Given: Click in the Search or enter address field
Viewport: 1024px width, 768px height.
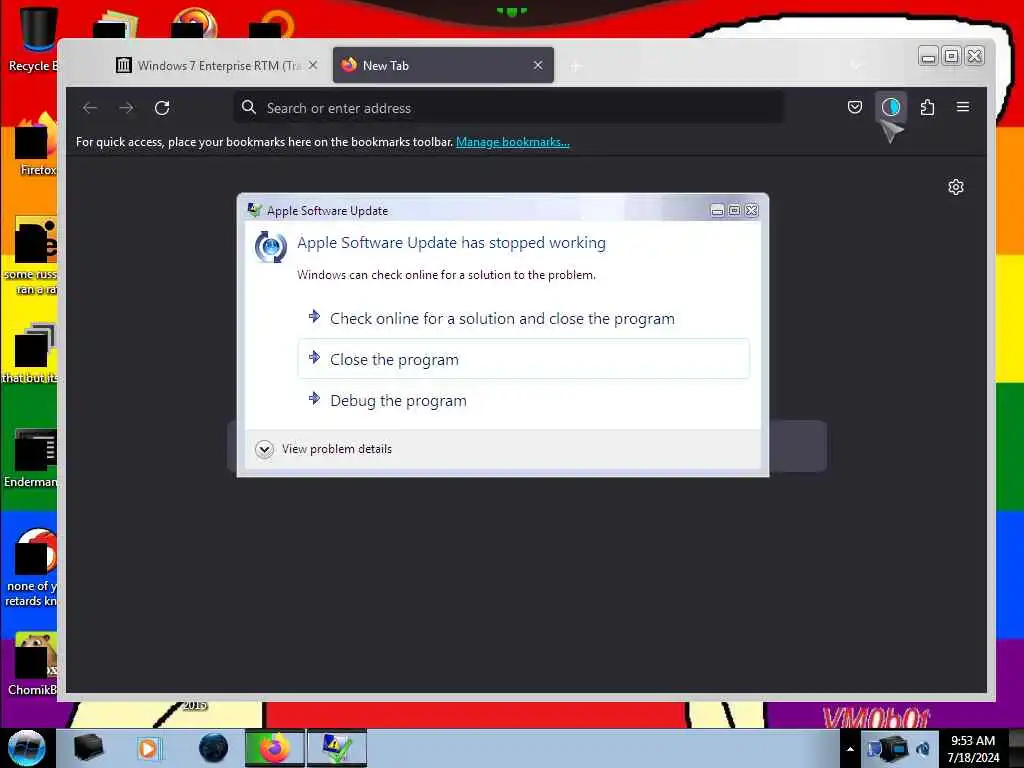Looking at the screenshot, I should coord(508,108).
